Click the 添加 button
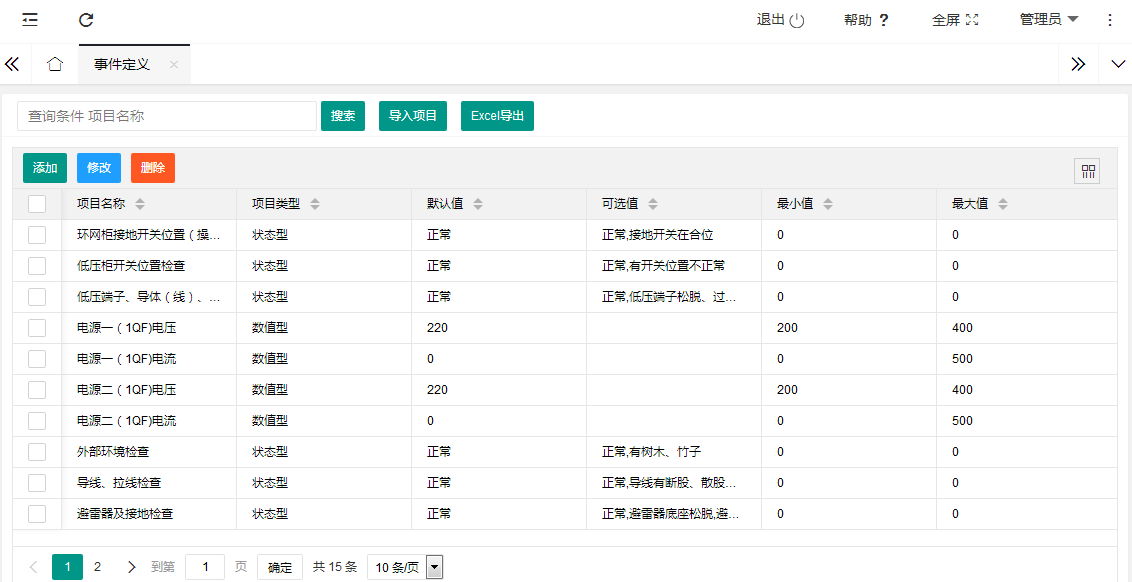1132x582 pixels. coord(45,168)
